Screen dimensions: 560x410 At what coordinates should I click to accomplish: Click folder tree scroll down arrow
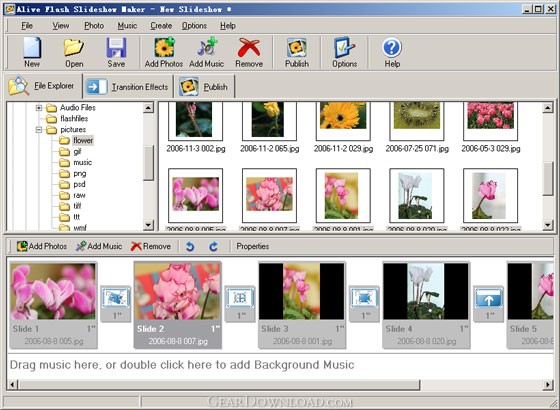point(148,225)
